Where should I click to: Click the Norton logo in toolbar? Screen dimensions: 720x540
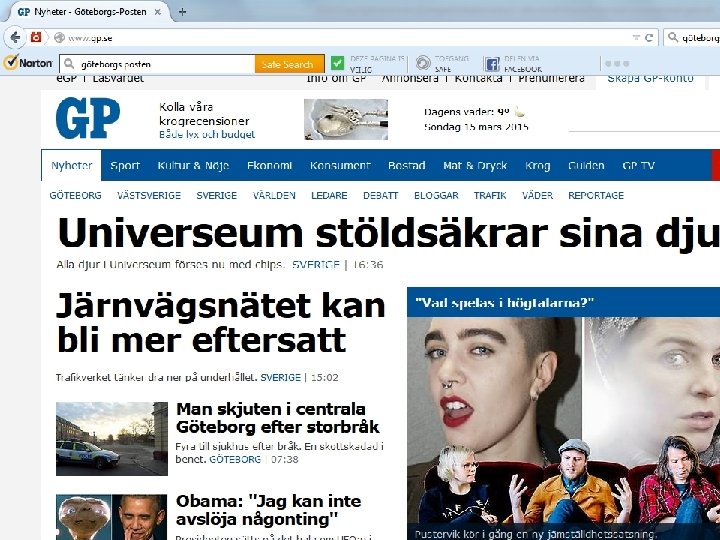(28, 63)
